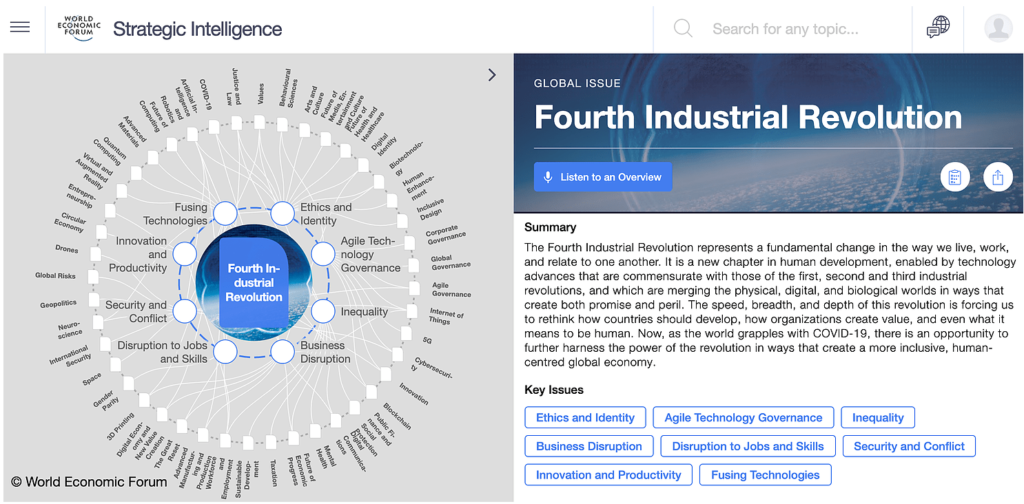Select the Ethics and Identity key issue

click(x=585, y=418)
